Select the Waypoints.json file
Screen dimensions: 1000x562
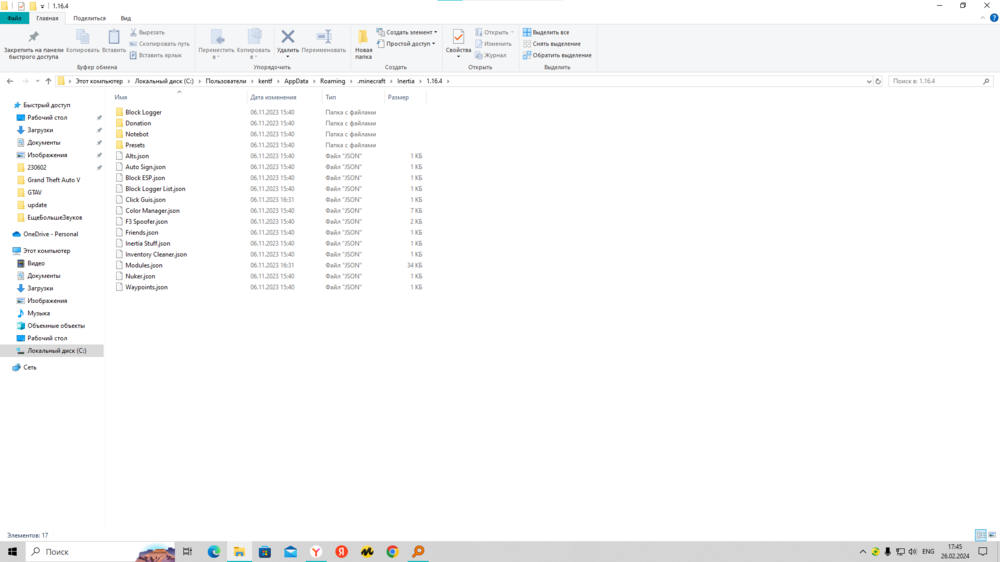coord(146,287)
